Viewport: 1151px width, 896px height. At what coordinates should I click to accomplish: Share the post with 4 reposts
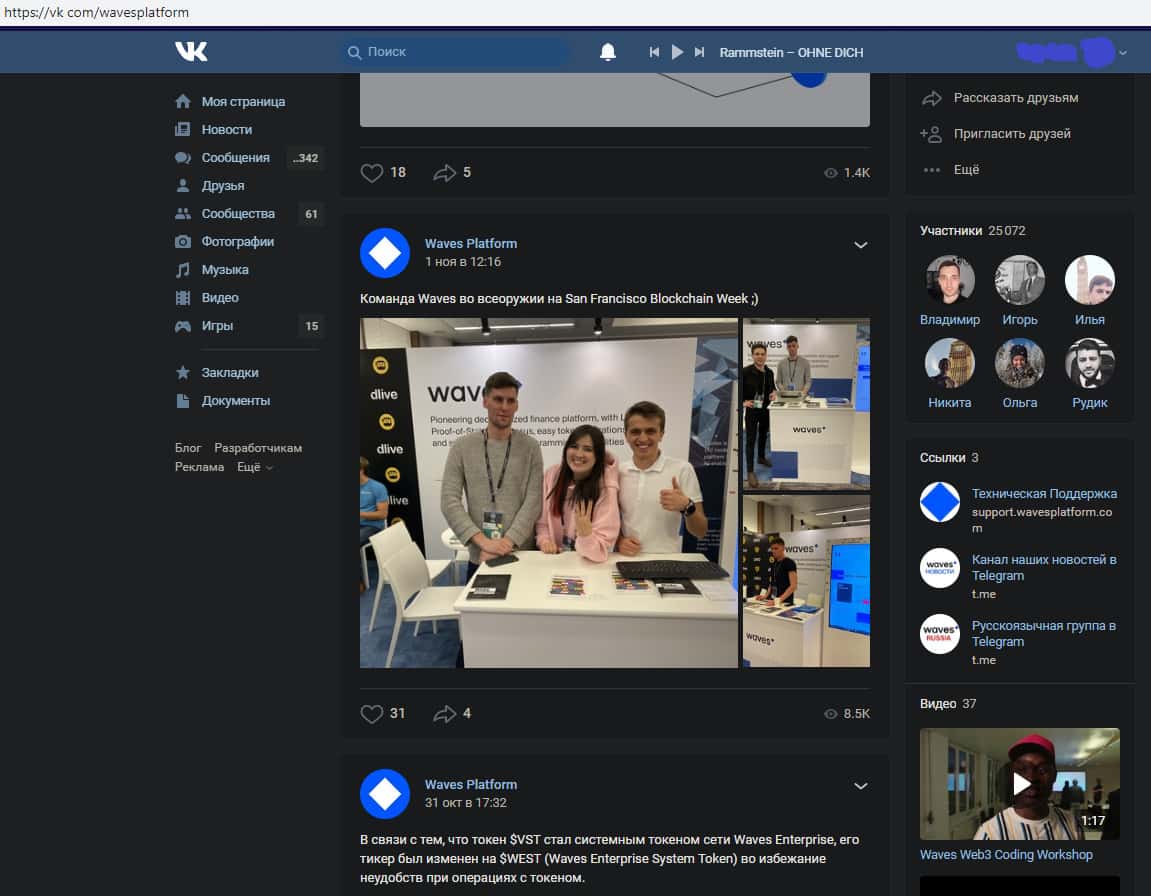[x=444, y=714]
